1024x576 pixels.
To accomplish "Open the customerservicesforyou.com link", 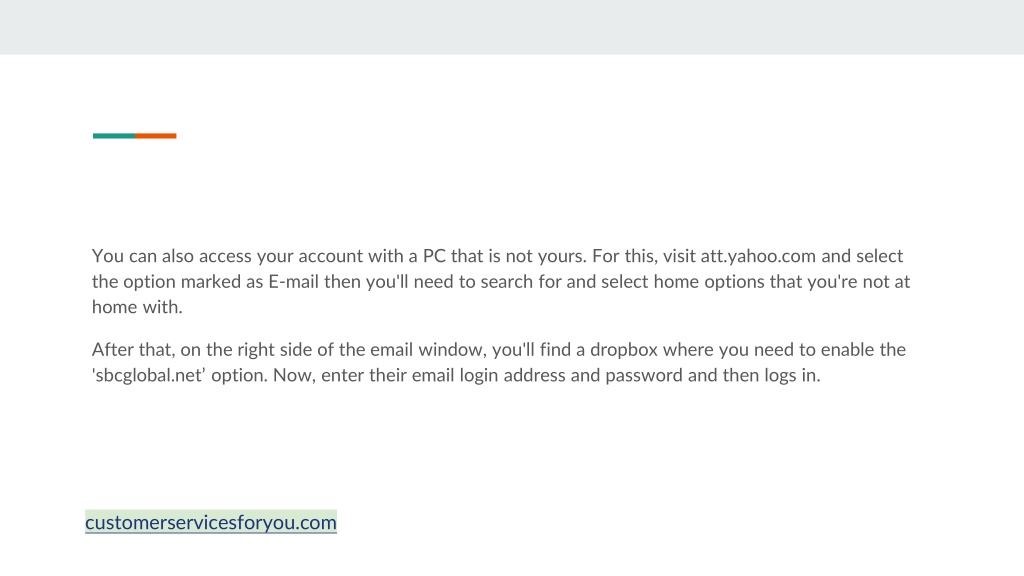I will pyautogui.click(x=211, y=522).
